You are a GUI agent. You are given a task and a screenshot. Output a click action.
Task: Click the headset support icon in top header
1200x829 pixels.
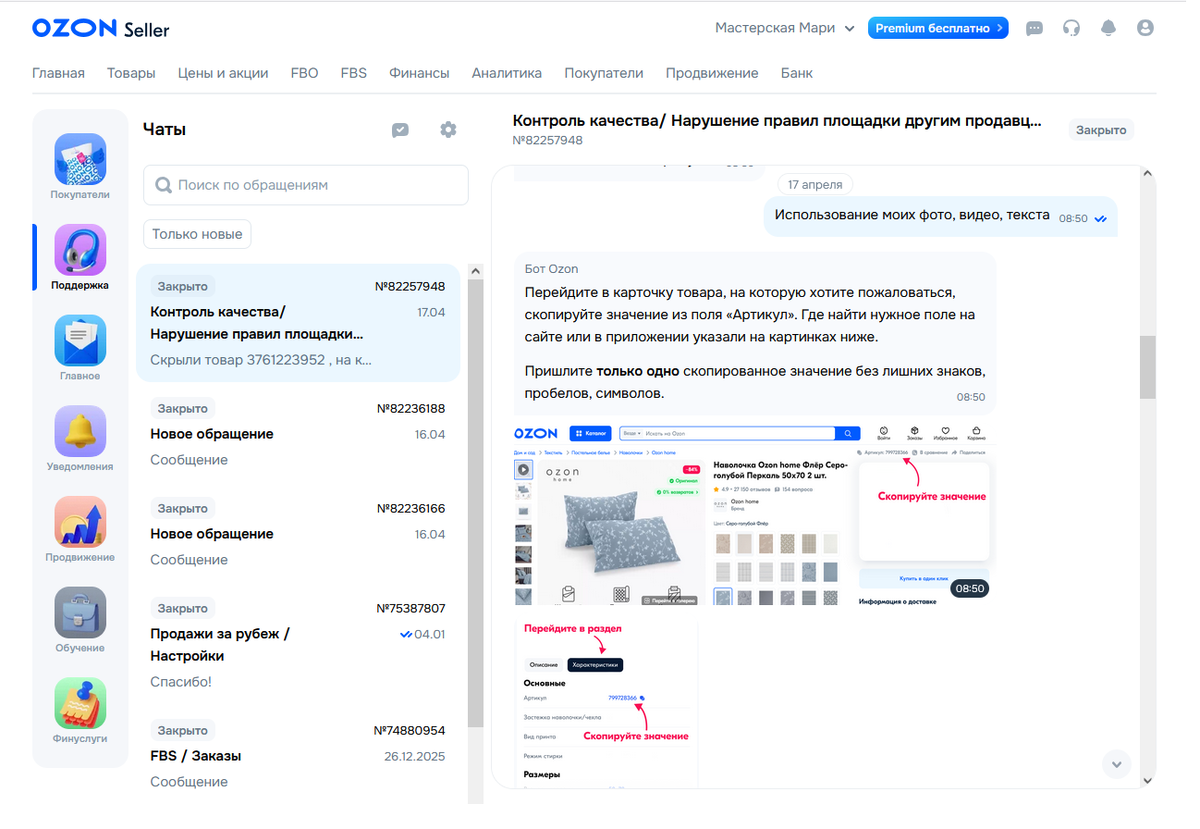pos(1071,29)
